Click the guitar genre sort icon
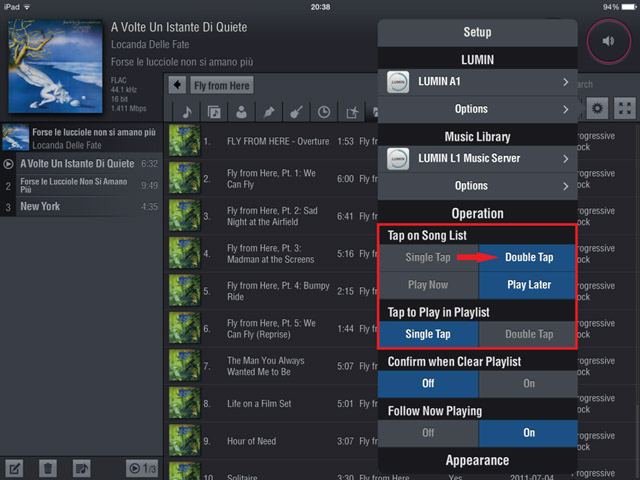640x480 pixels. (296, 111)
